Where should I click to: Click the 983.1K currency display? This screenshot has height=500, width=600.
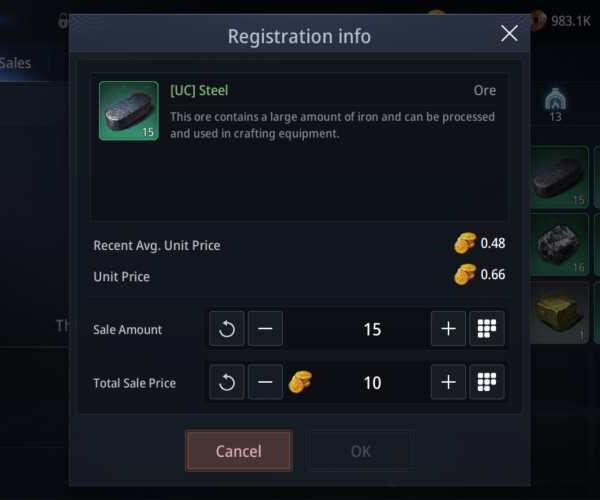pyautogui.click(x=561, y=20)
